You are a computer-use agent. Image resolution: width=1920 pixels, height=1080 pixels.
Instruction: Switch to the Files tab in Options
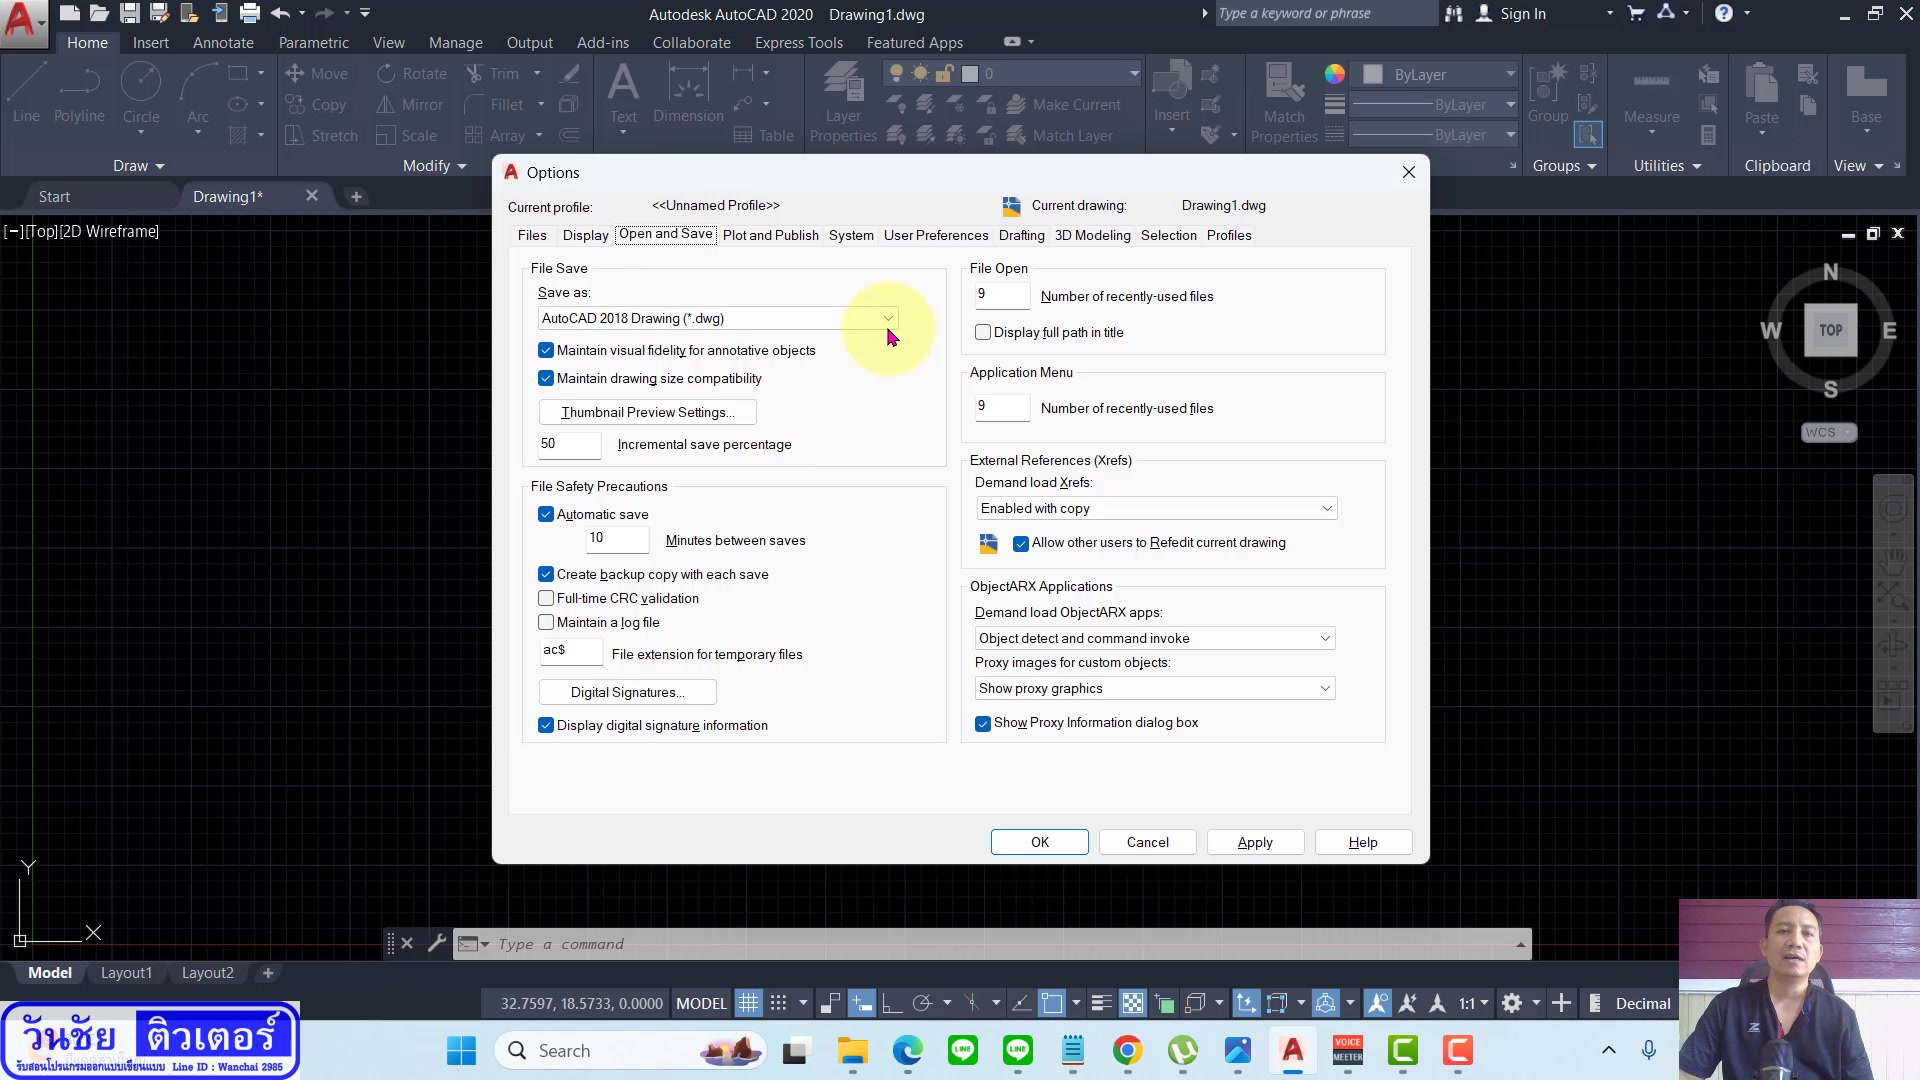tap(532, 235)
